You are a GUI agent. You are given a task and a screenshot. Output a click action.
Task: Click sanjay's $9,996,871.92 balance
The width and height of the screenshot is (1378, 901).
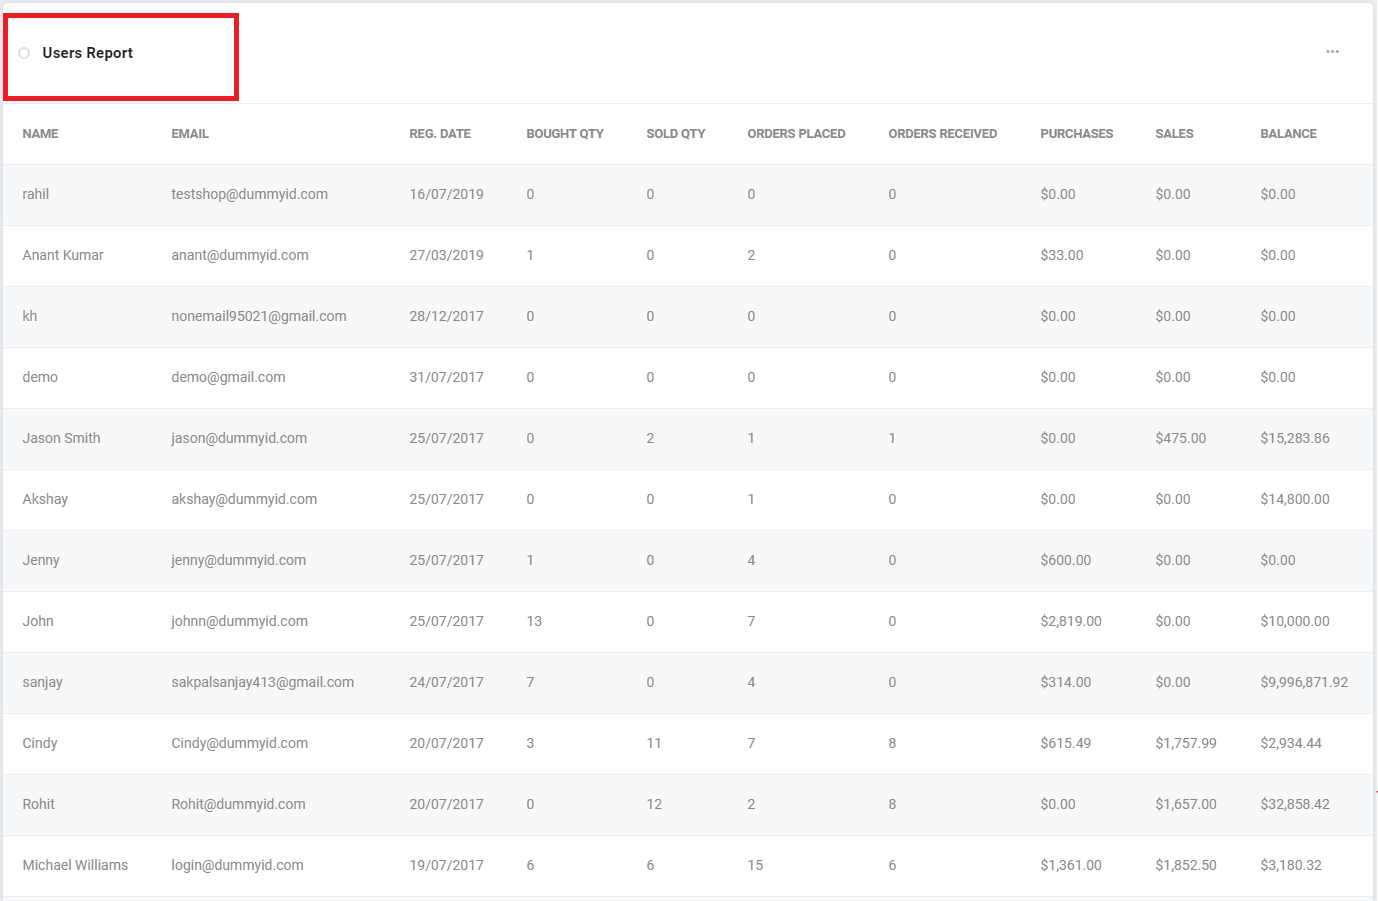[1304, 683]
